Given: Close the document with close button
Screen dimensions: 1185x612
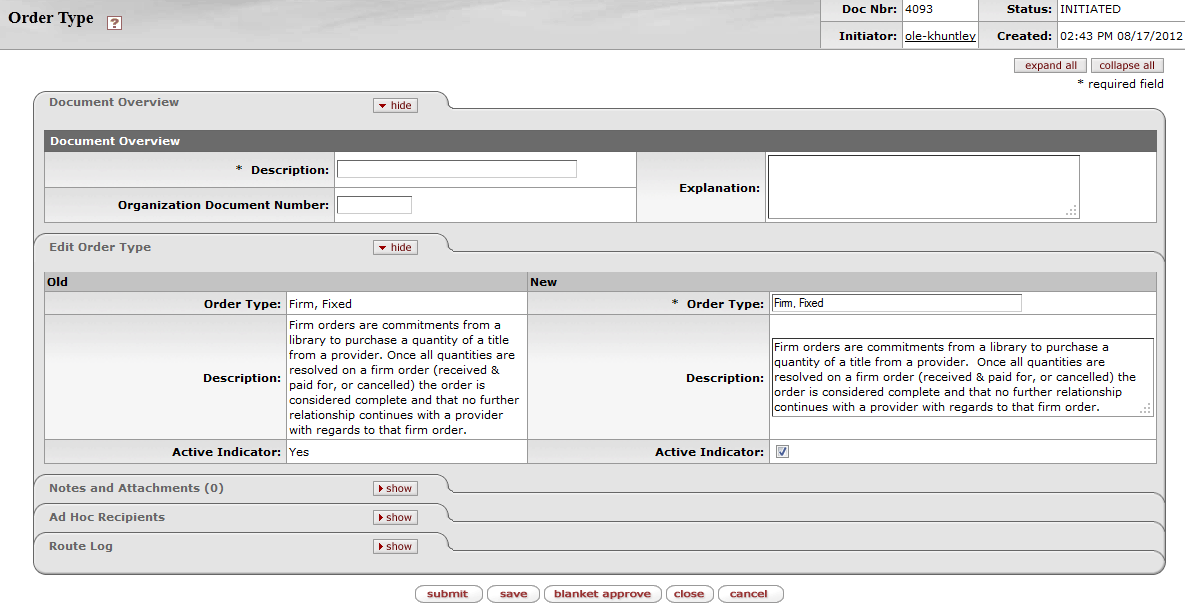Looking at the screenshot, I should (689, 594).
